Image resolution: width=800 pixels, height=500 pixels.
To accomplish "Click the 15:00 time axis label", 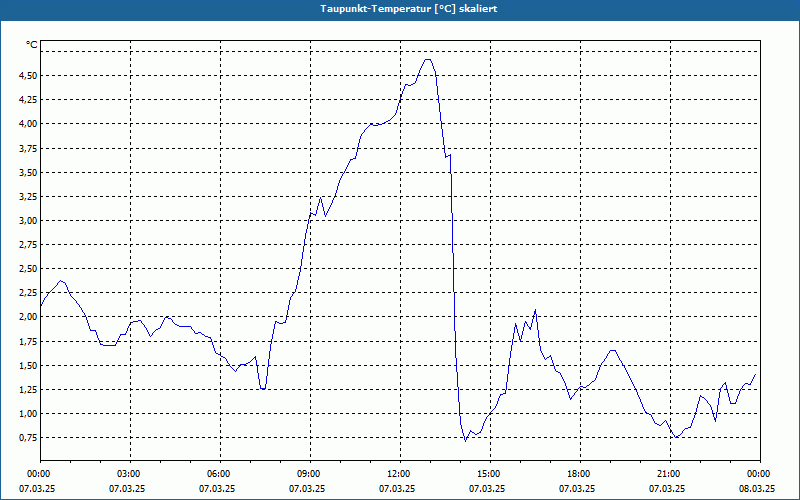I will 490,474.
